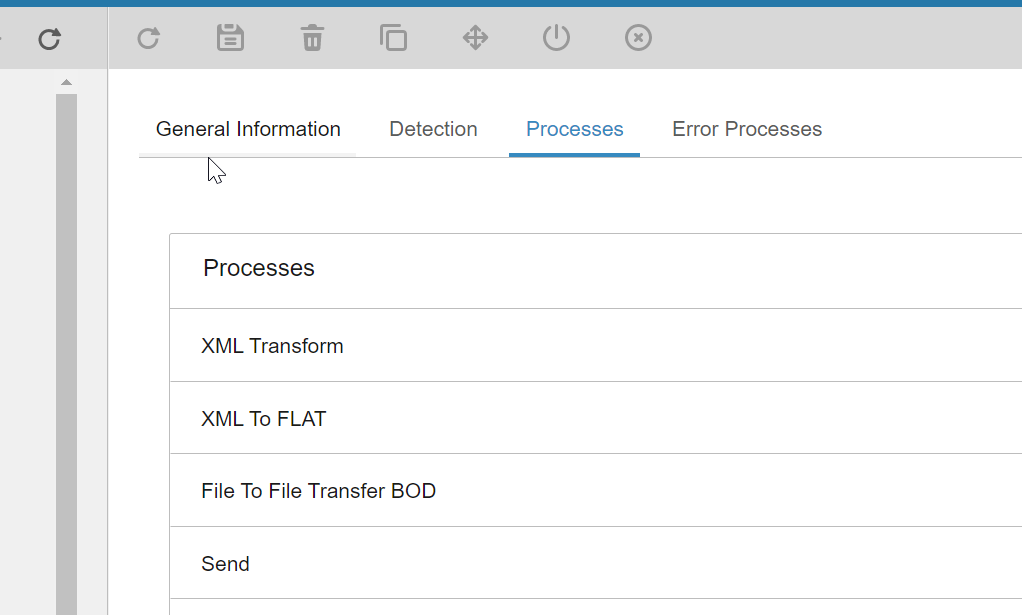Click the partially visible arrow at far left toolbar
The height and width of the screenshot is (615, 1022).
3,39
